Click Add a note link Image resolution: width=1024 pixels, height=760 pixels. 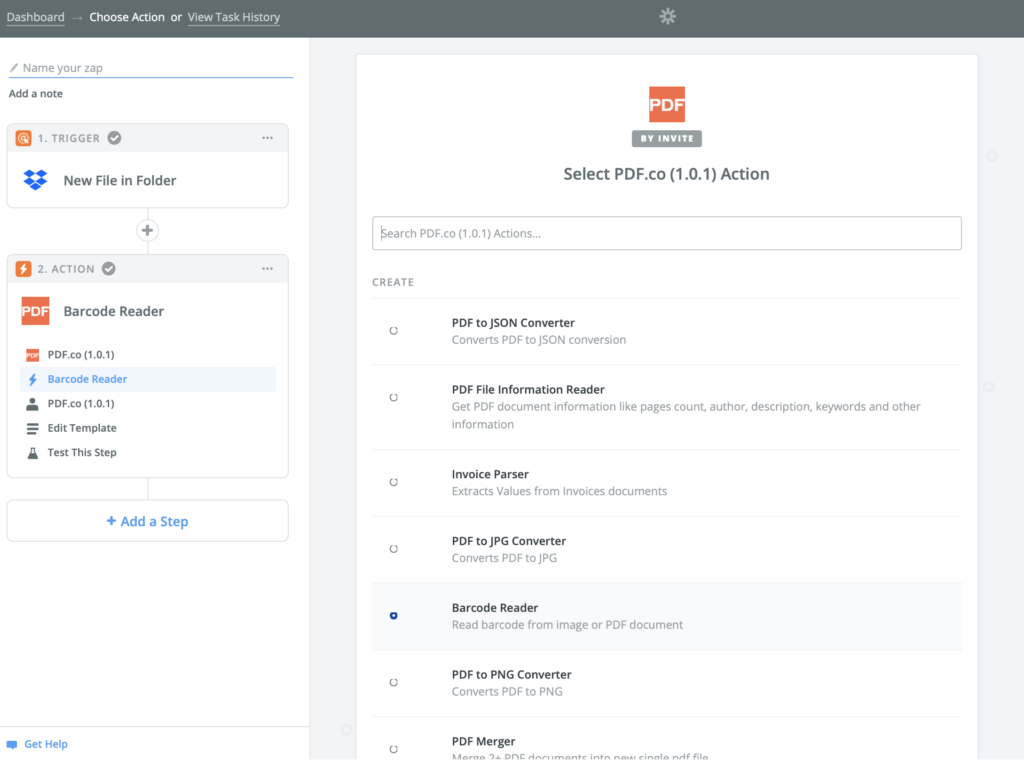[36, 93]
